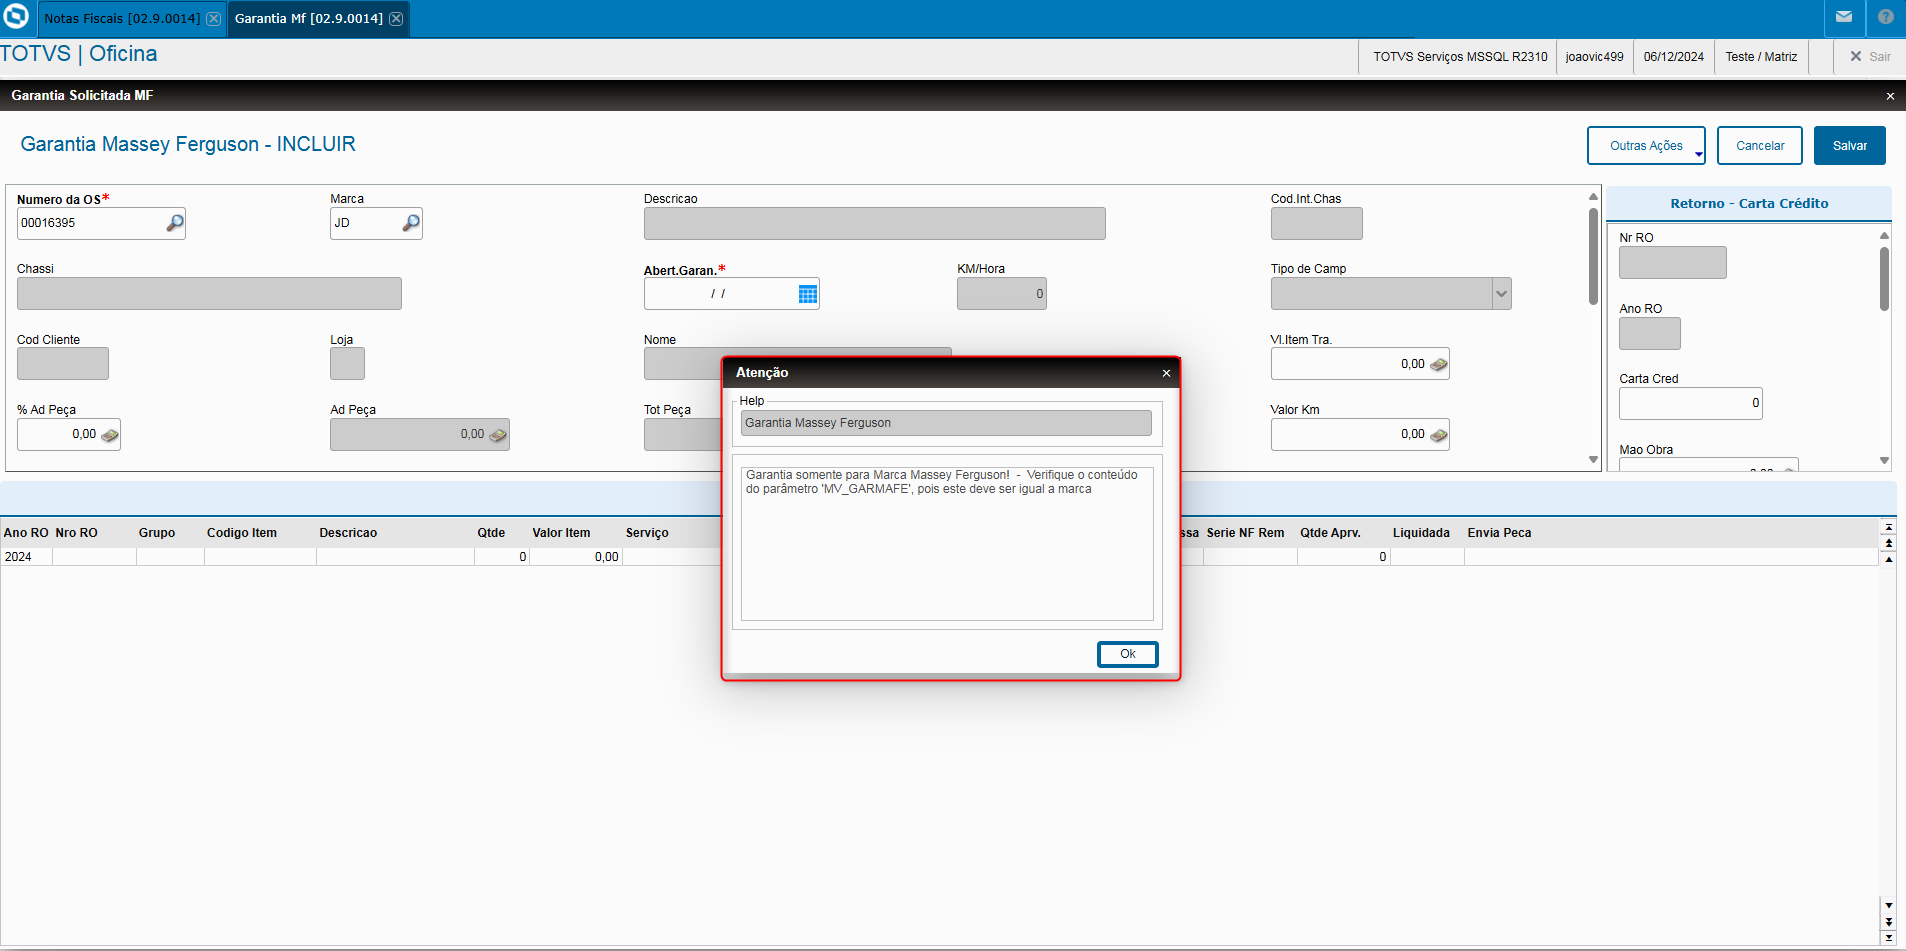Click the Teste / Matriz branch label
1906x951 pixels.
(x=1761, y=57)
